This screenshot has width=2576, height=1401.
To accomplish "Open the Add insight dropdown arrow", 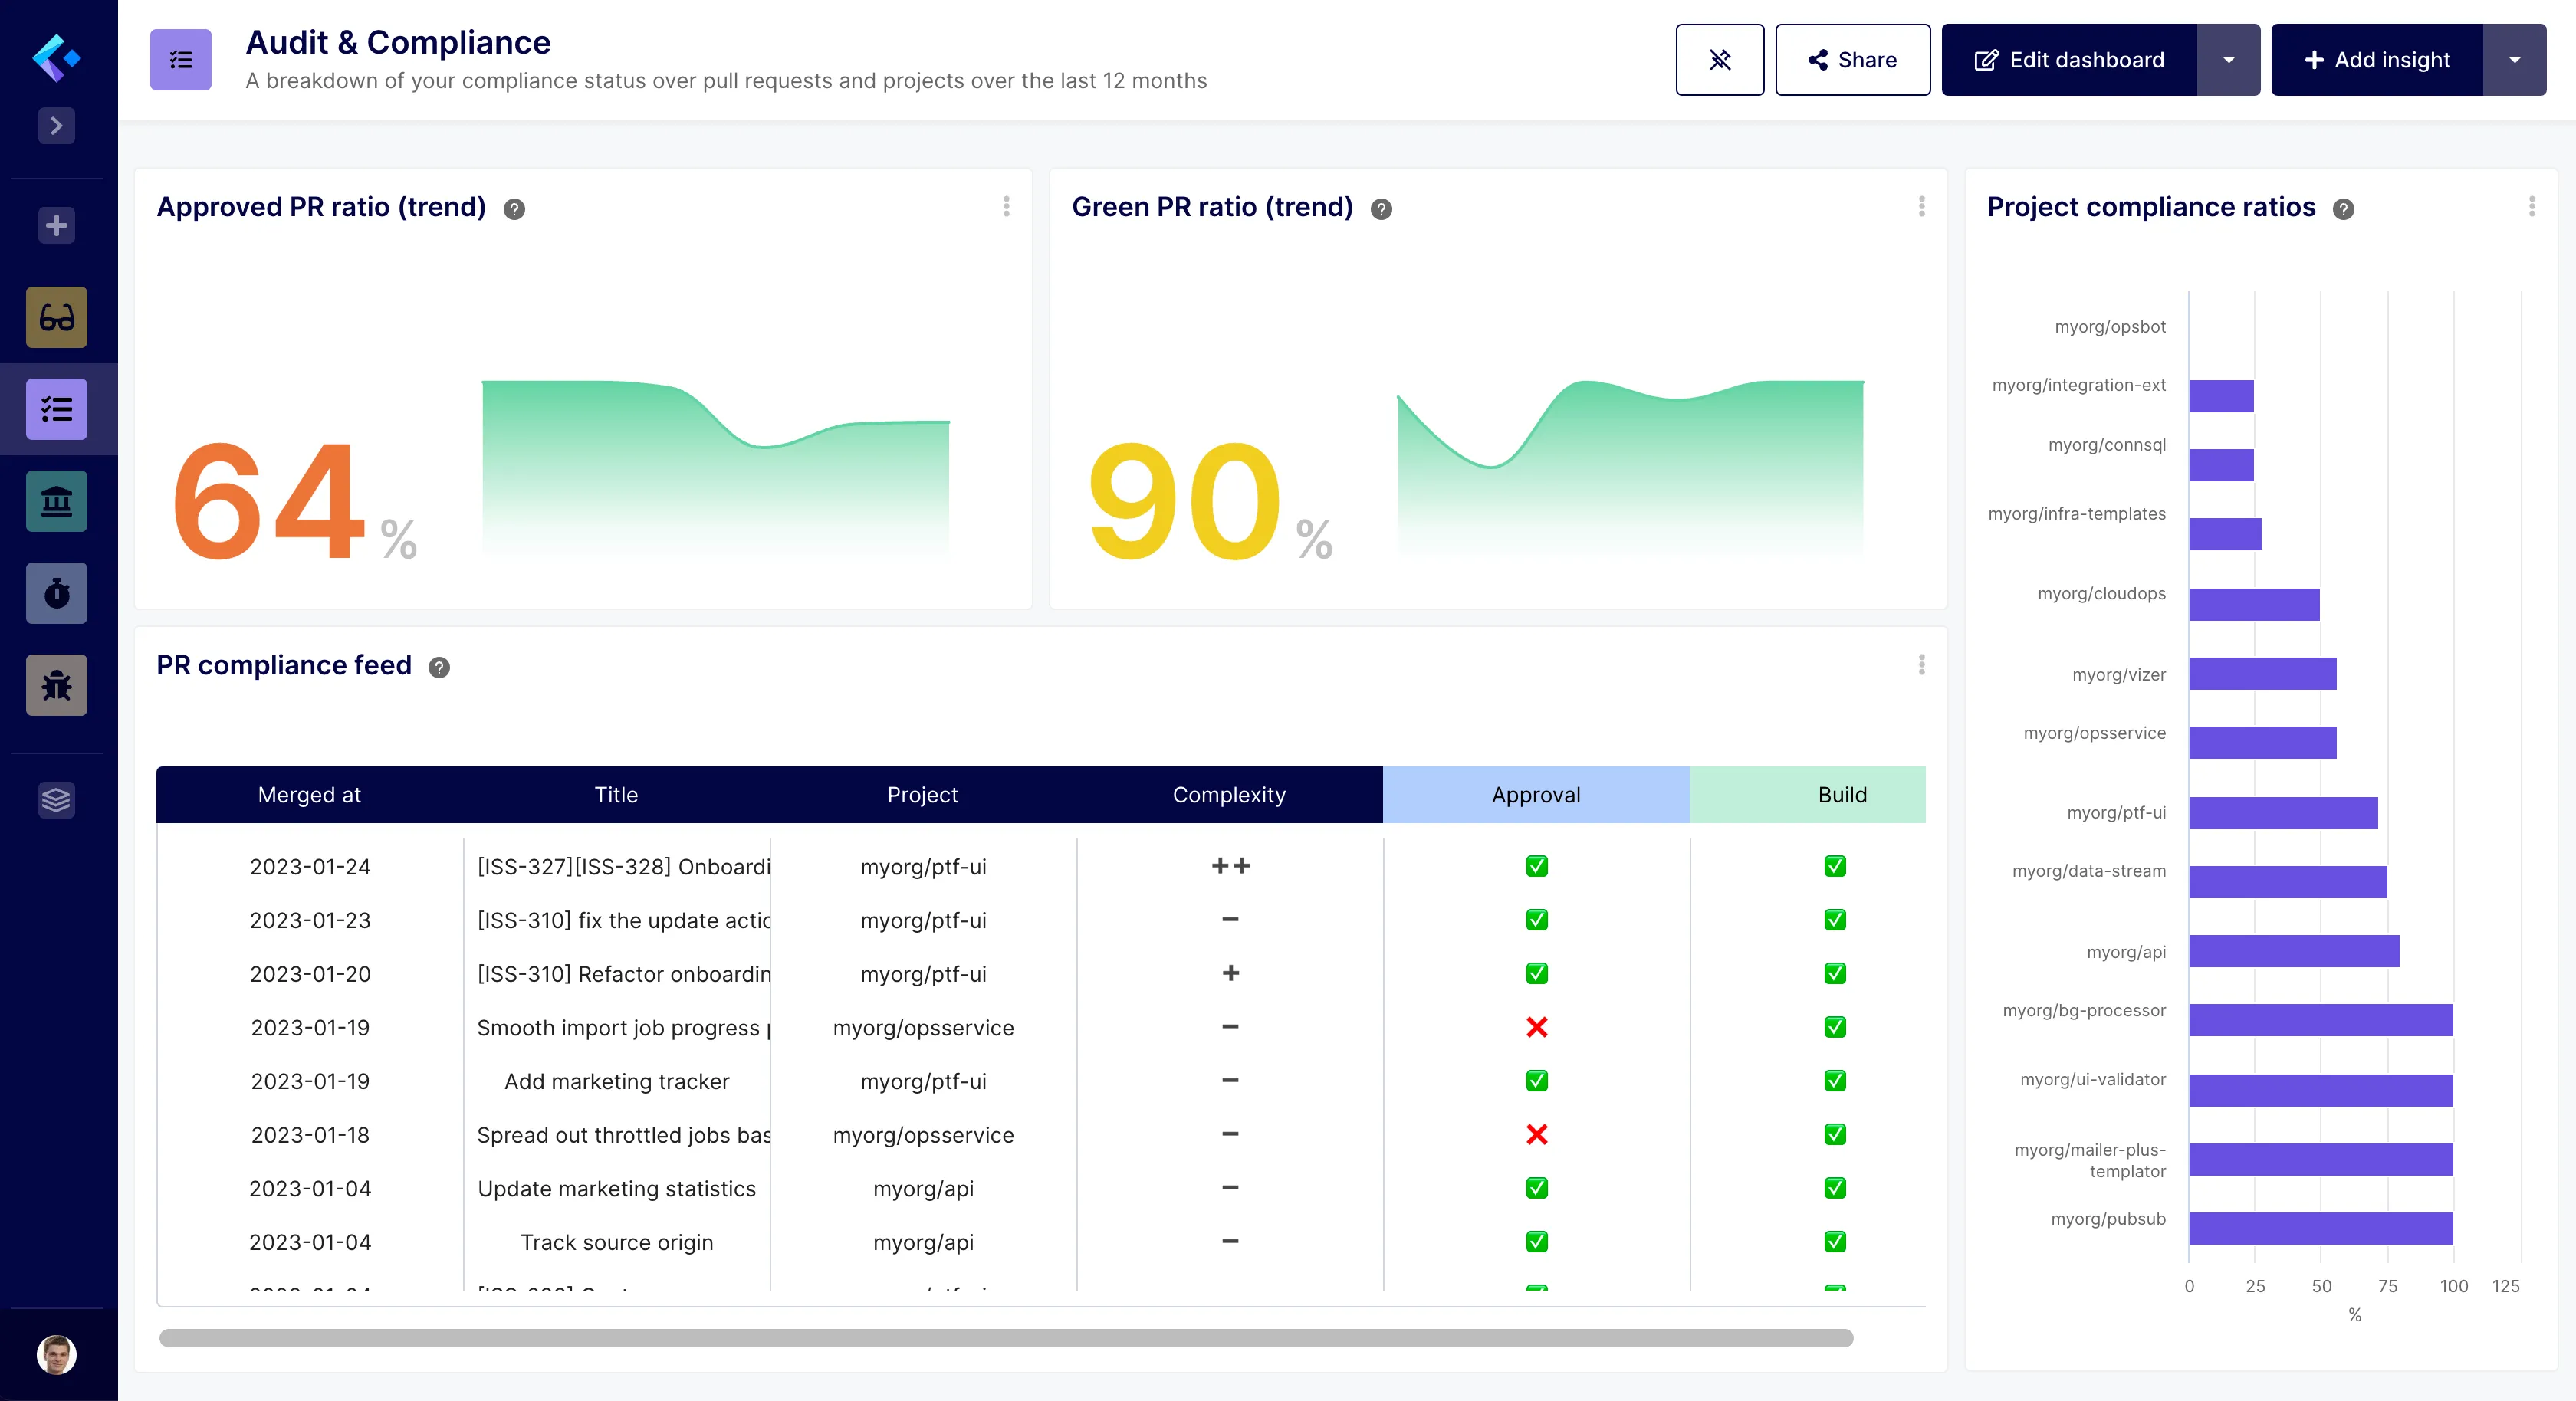I will click(x=2515, y=59).
